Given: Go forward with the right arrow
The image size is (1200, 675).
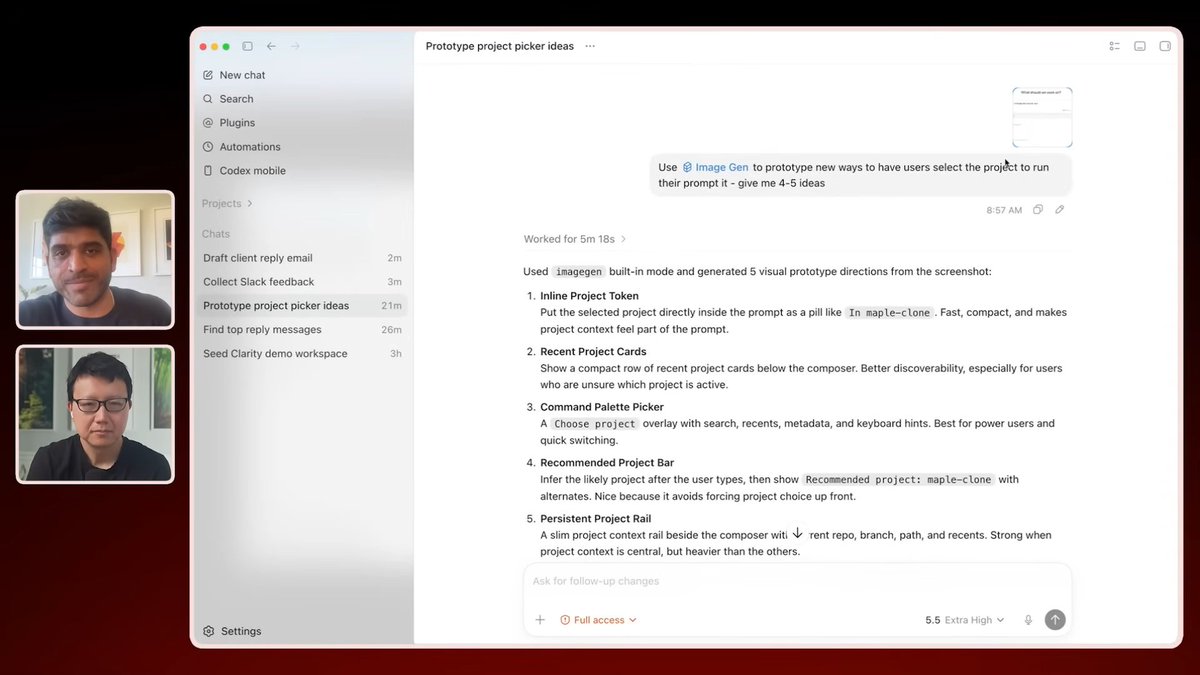Looking at the screenshot, I should point(295,46).
